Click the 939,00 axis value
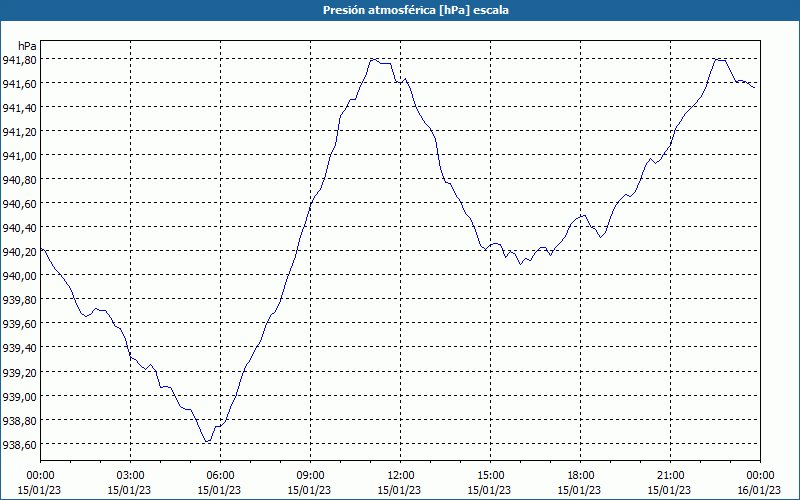The height and width of the screenshot is (500, 800). click(19, 397)
